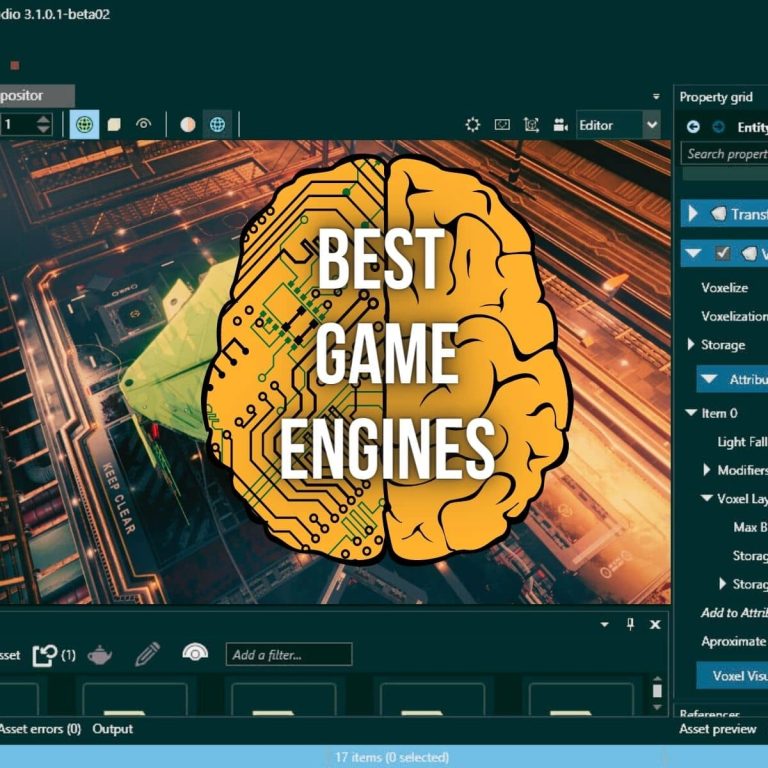Collapse the Item 0 tree node

point(691,413)
